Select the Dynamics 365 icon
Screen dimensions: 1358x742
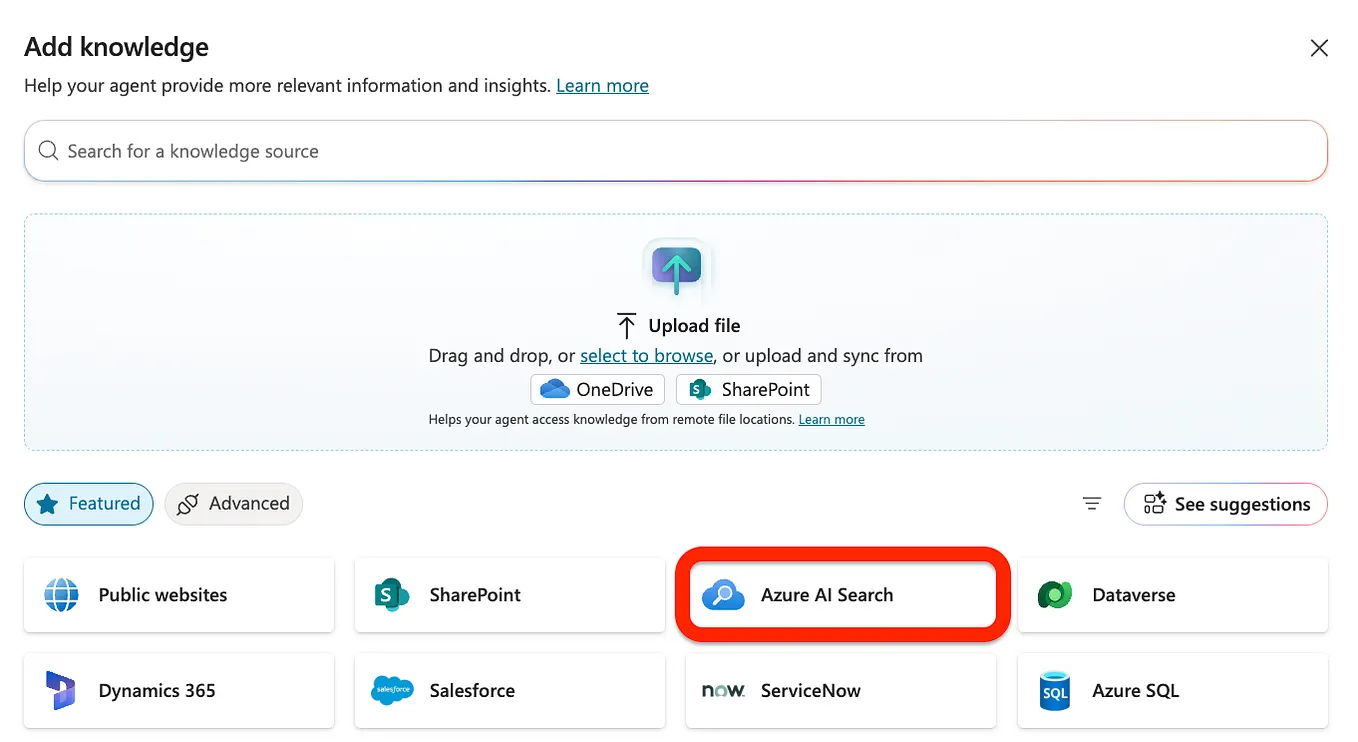click(61, 690)
